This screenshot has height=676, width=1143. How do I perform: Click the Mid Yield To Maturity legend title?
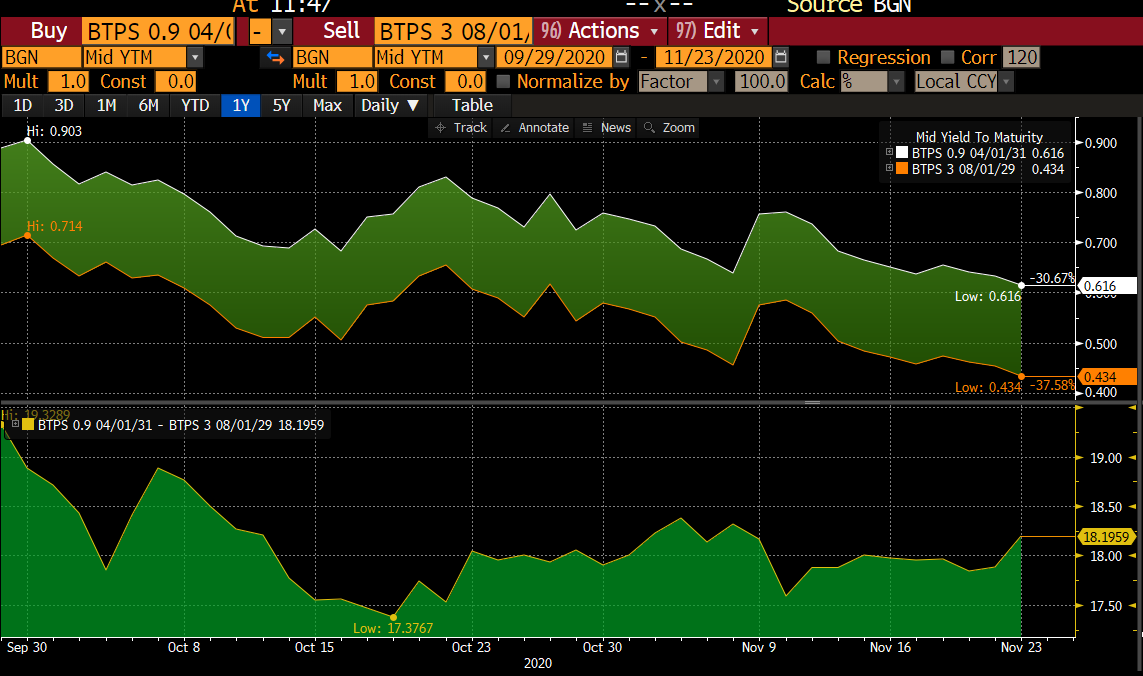979,137
